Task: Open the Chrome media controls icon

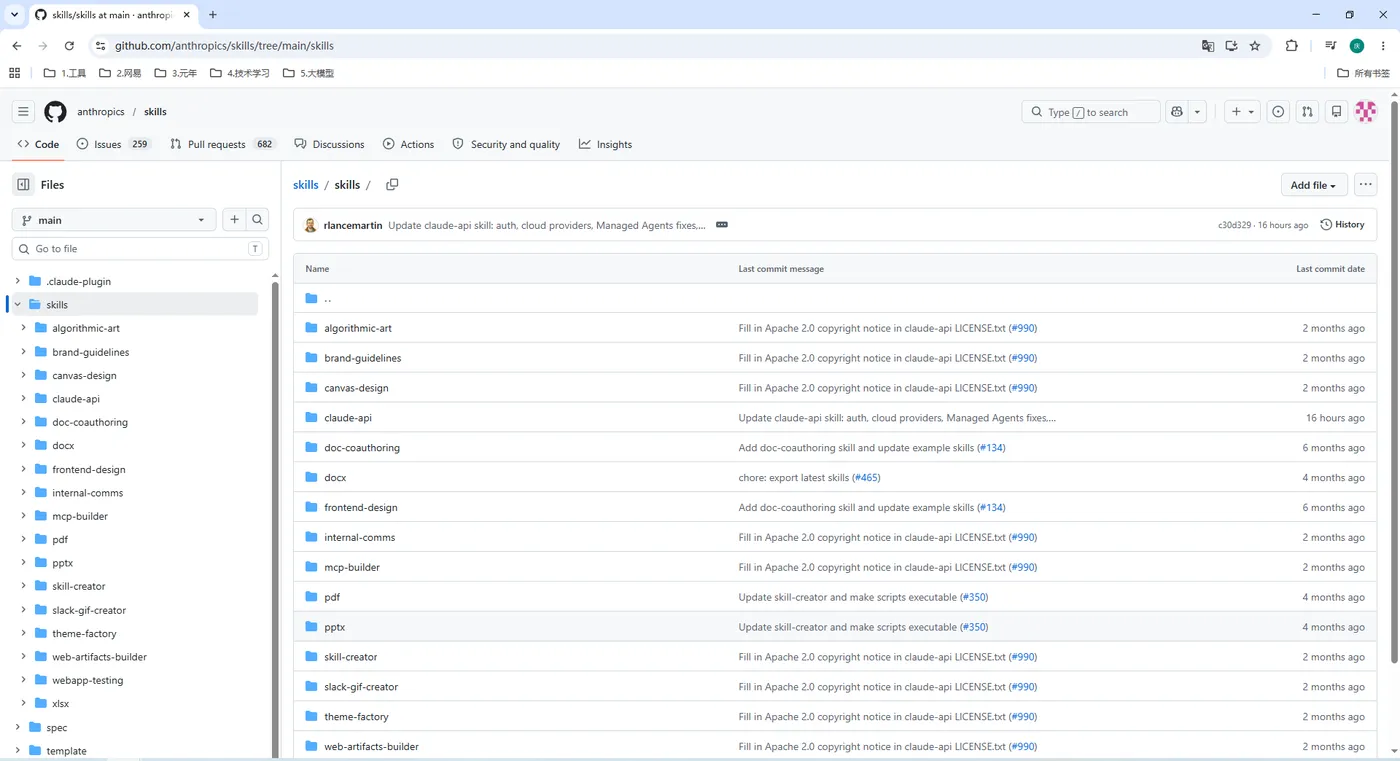Action: 1330,46
